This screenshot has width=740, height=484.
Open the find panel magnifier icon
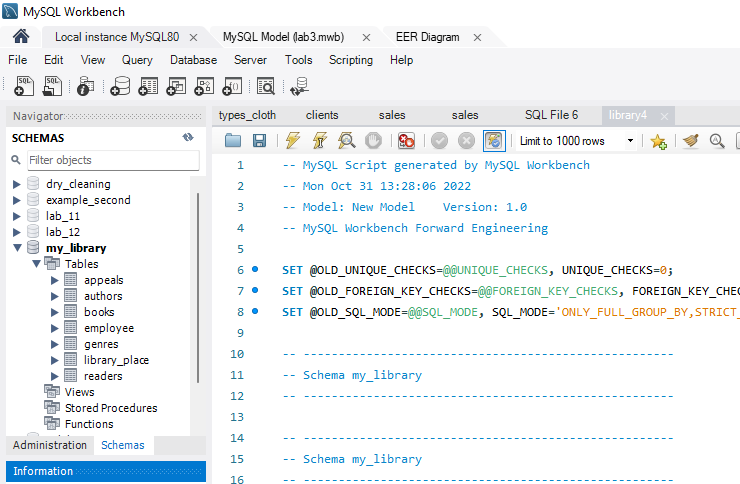pos(717,141)
